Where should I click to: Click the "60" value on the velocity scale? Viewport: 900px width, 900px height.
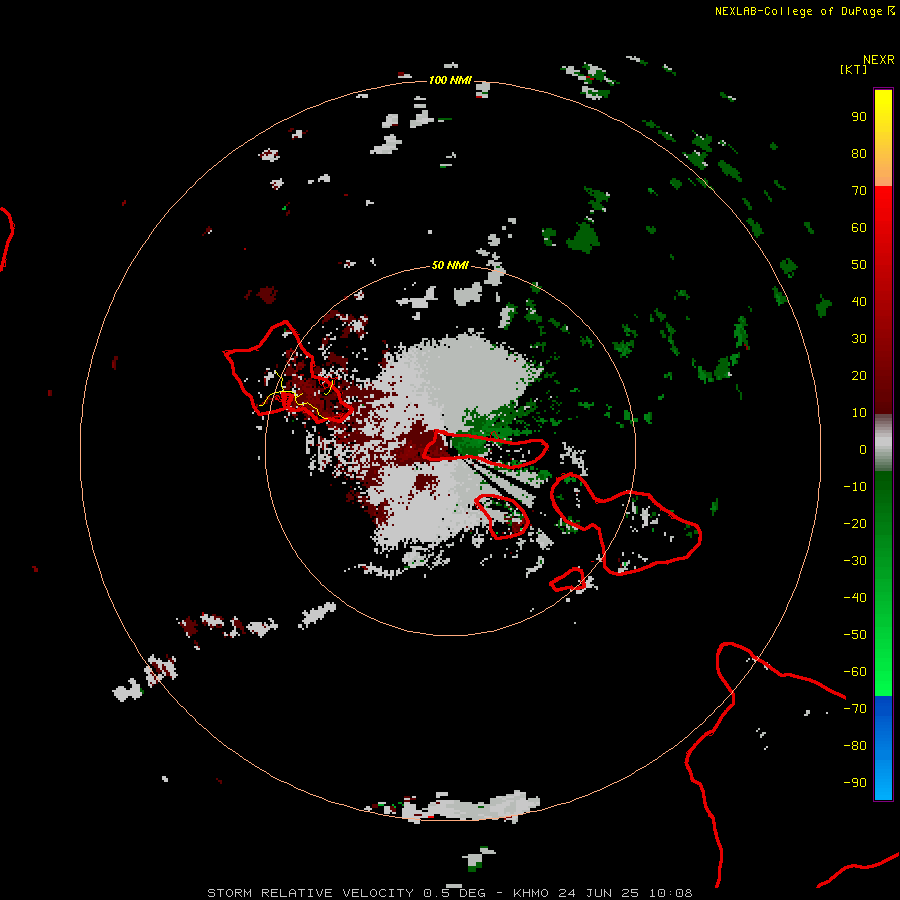point(859,228)
